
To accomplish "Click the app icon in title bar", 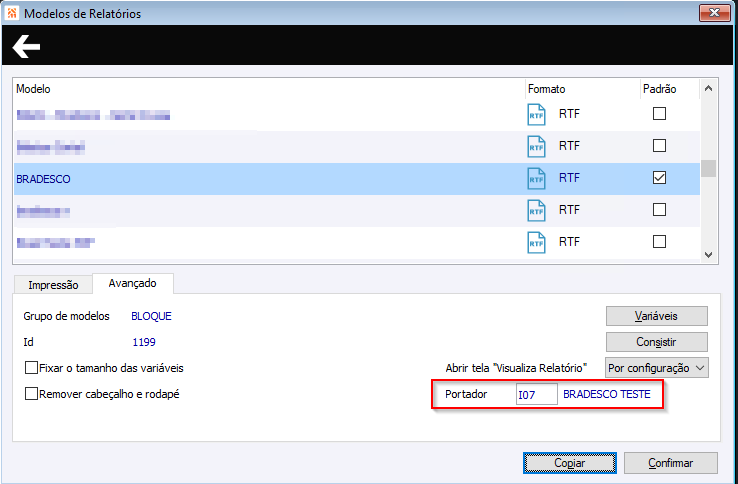I will tap(12, 13).
